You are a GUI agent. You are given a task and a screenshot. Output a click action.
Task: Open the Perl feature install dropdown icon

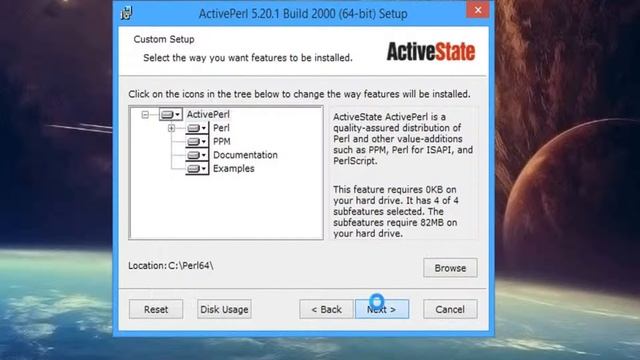197,128
